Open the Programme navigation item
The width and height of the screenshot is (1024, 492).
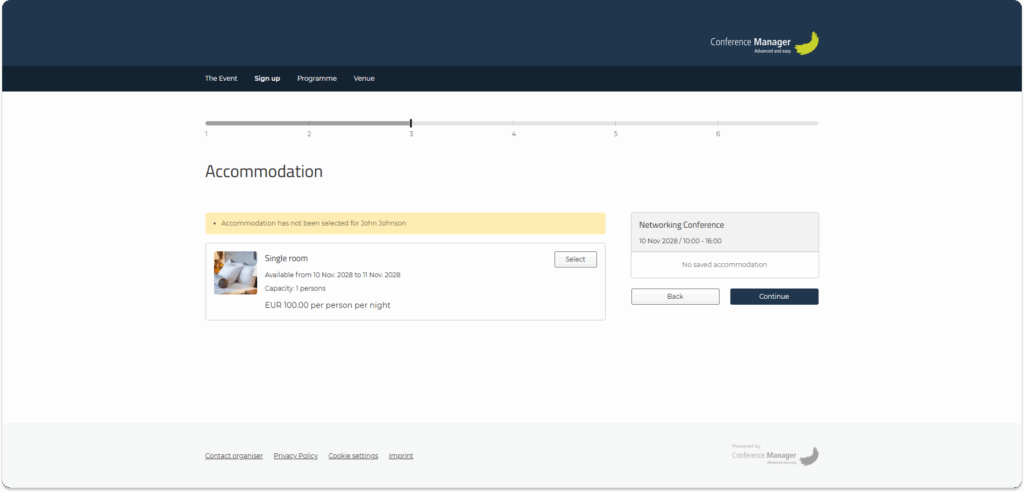[x=317, y=78]
